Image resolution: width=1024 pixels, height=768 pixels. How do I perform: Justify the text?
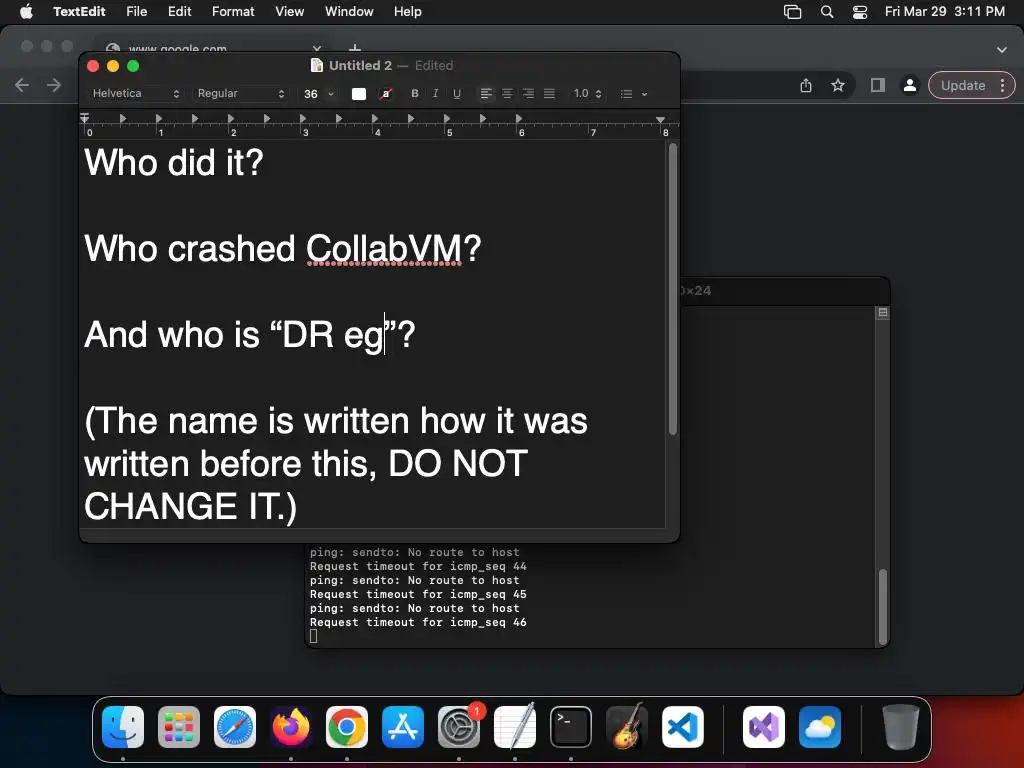click(x=549, y=93)
